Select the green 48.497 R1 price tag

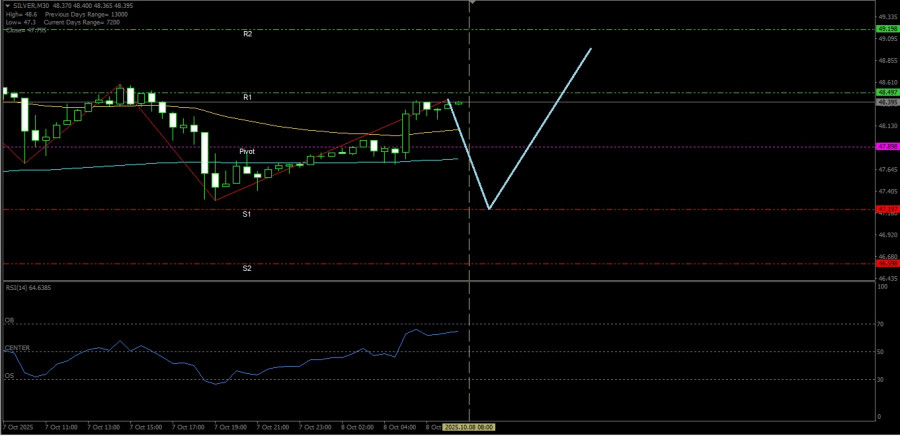(x=886, y=93)
